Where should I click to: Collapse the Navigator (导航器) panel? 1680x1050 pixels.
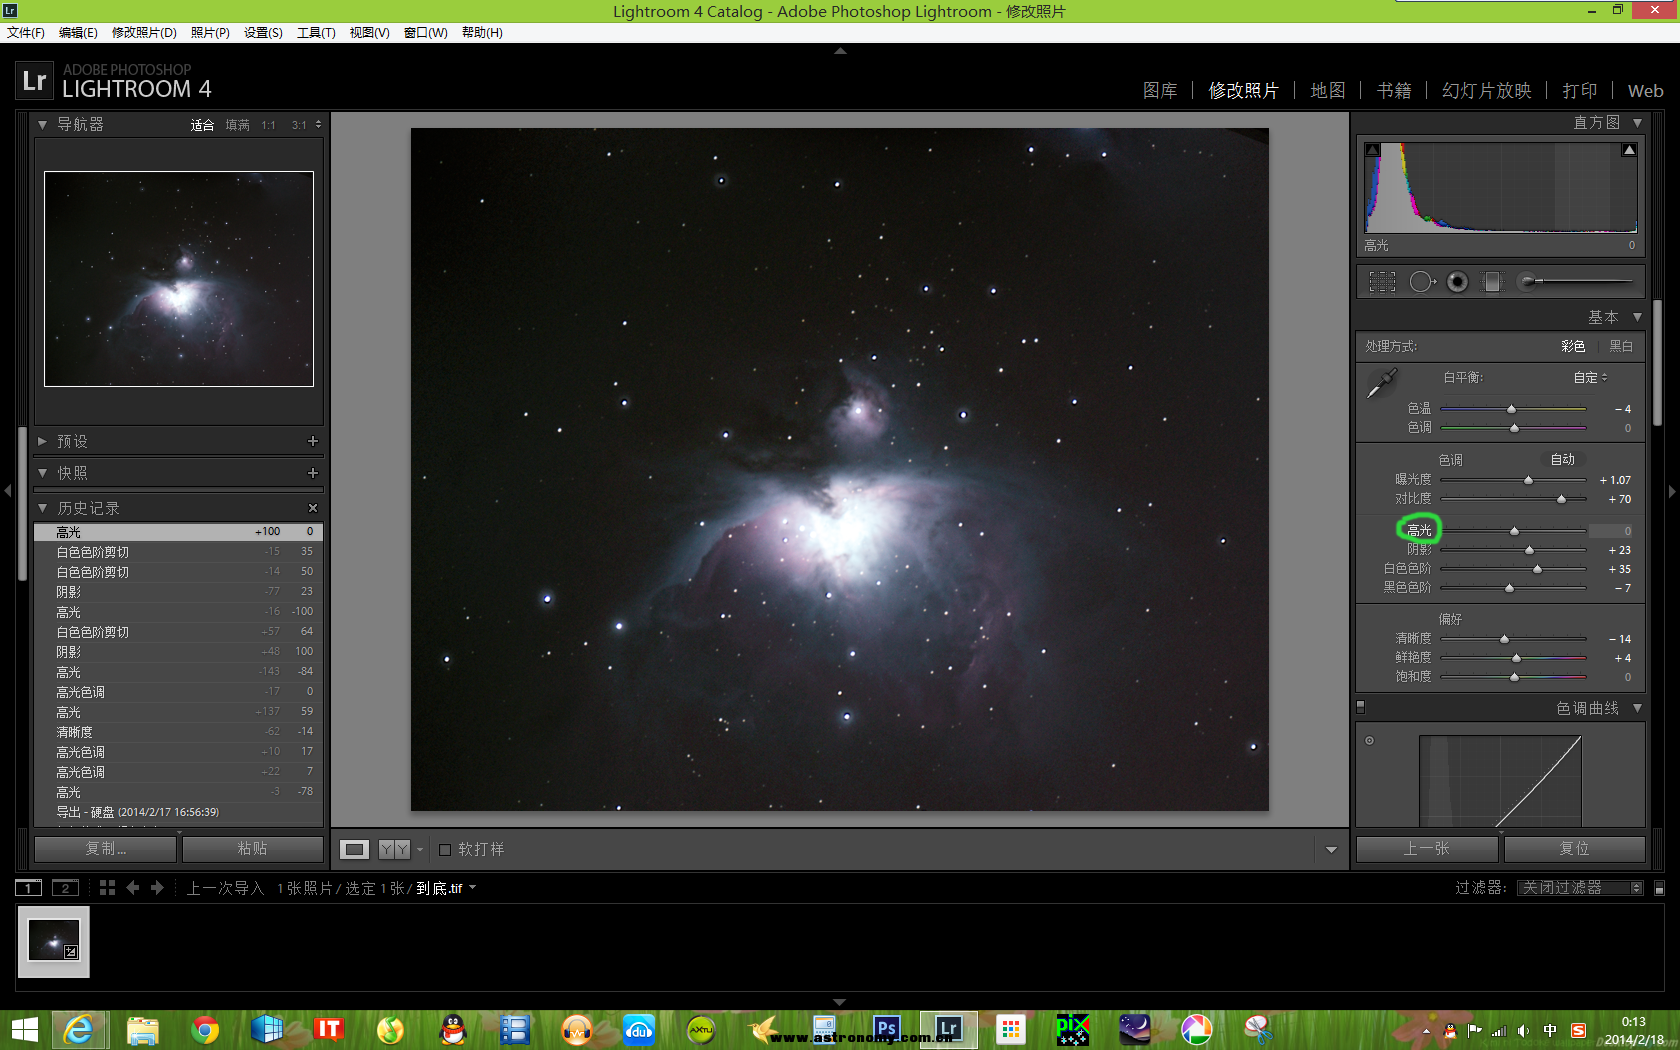coord(42,125)
